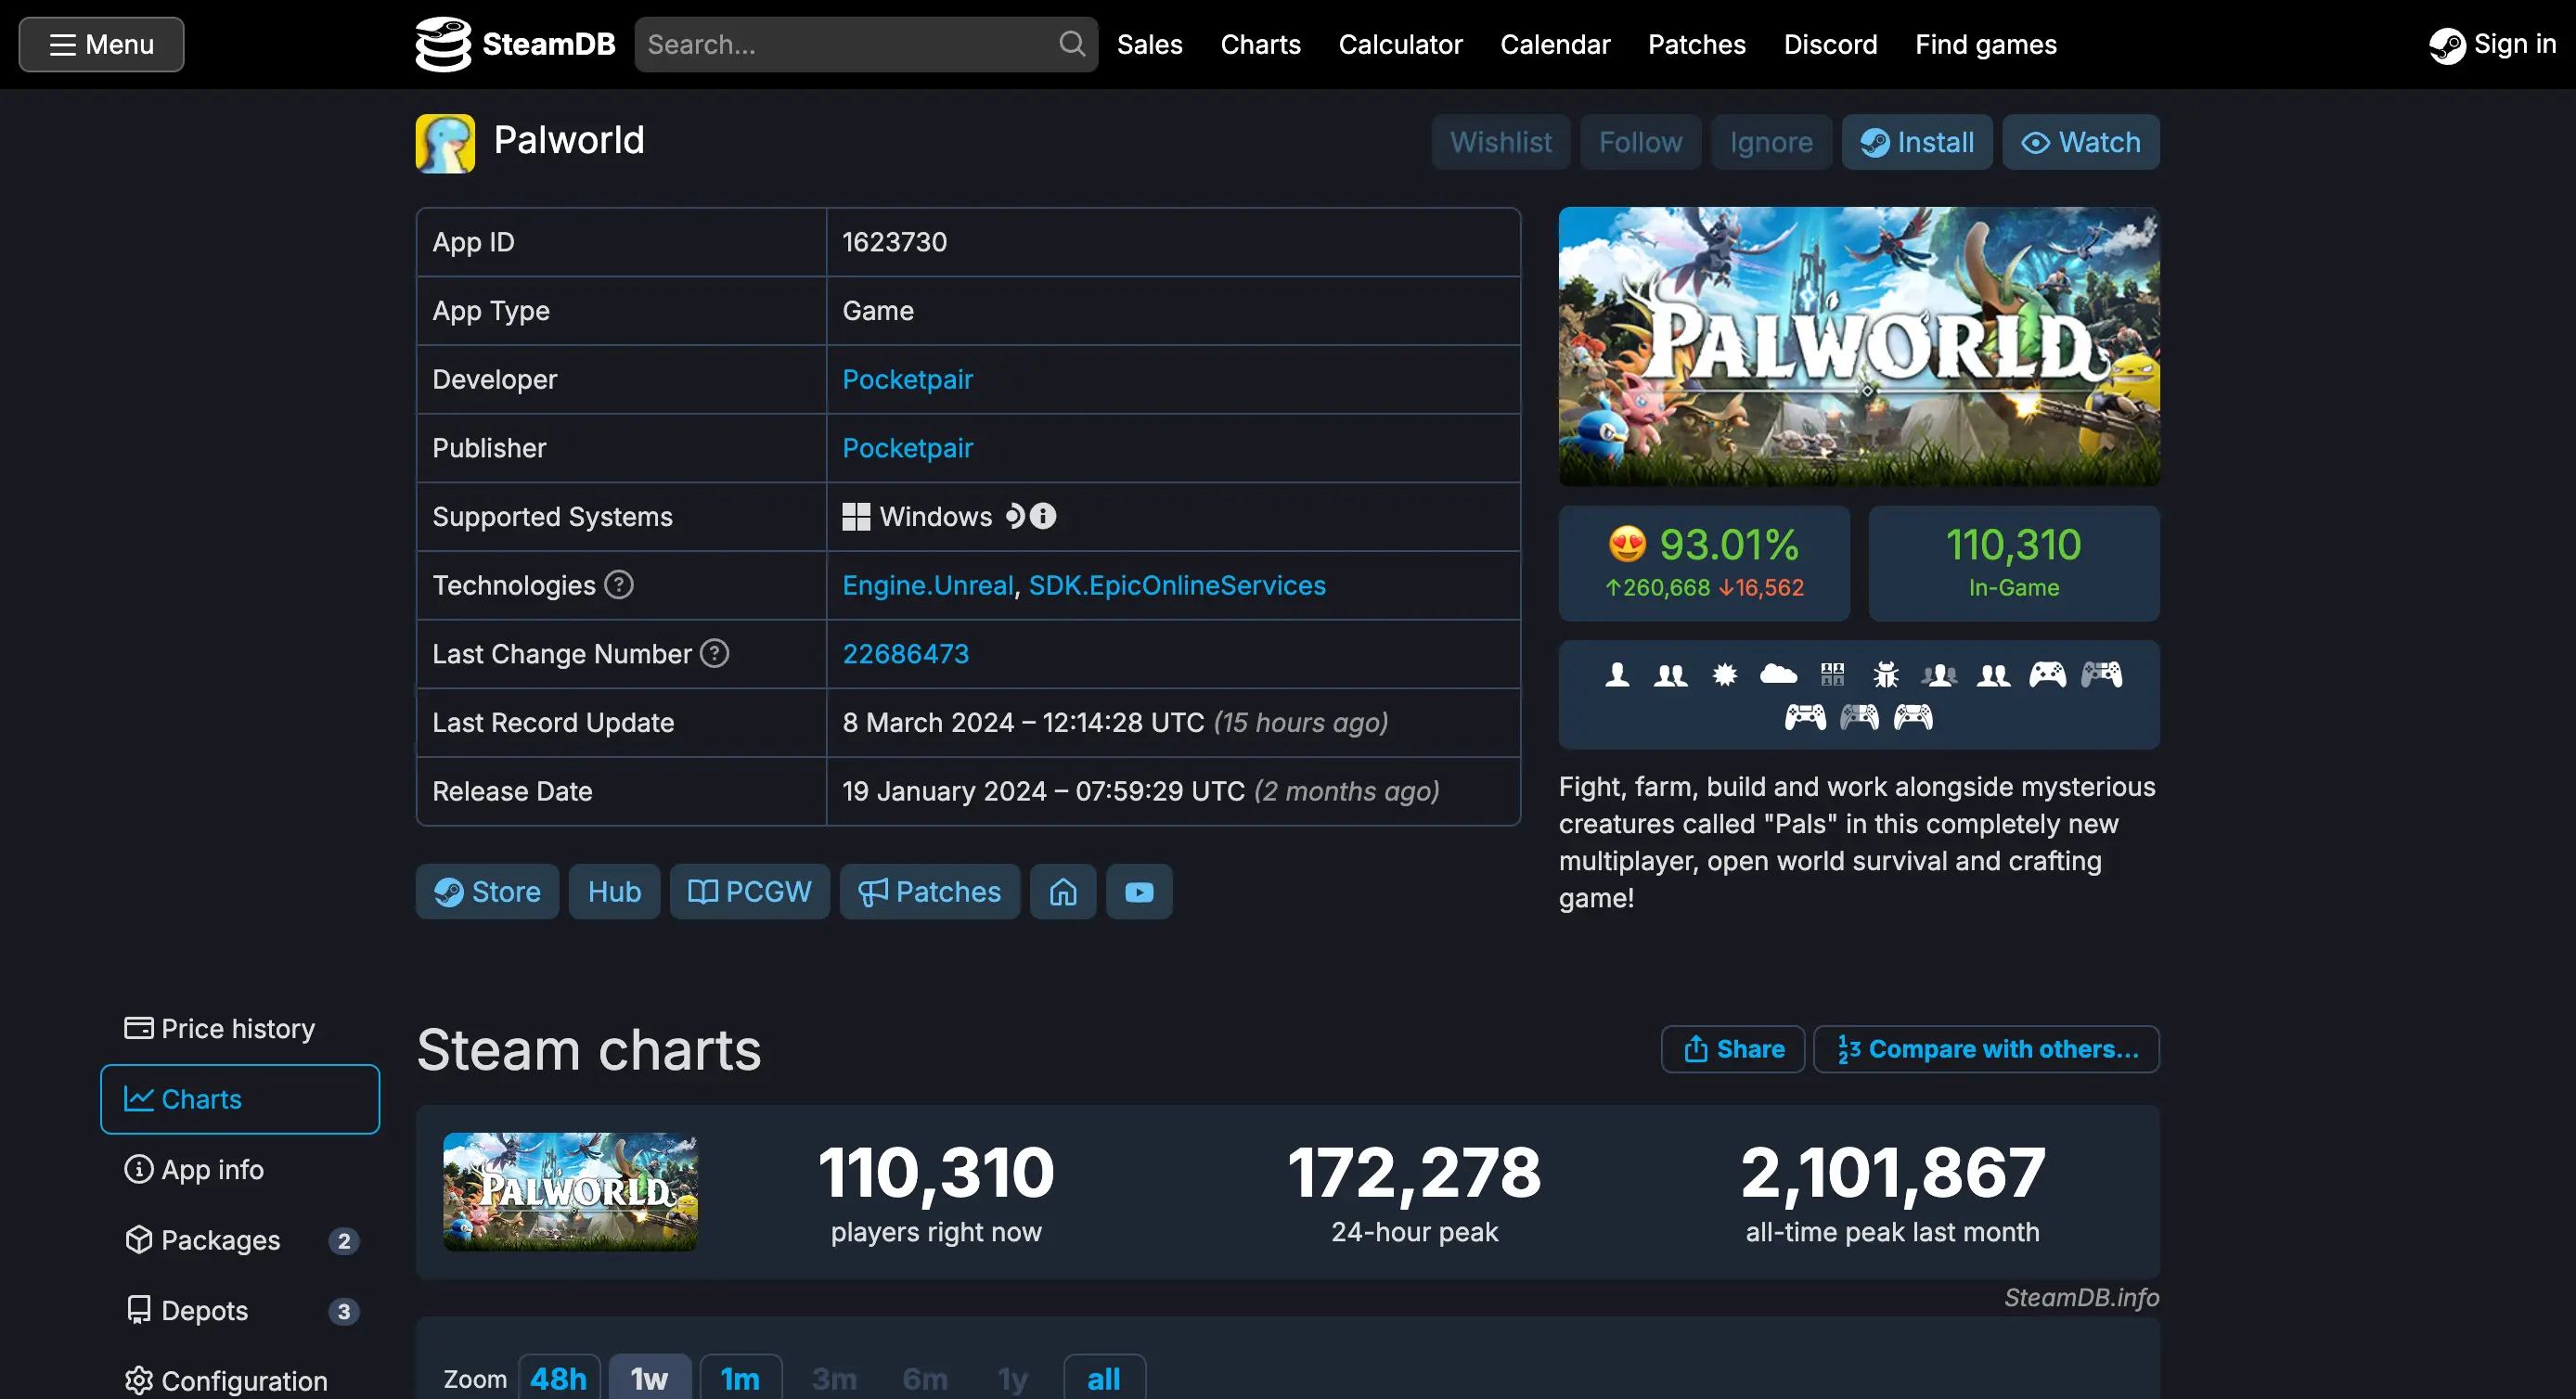The width and height of the screenshot is (2576, 1399).
Task: Set chart zoom to 48h
Action: [558, 1379]
